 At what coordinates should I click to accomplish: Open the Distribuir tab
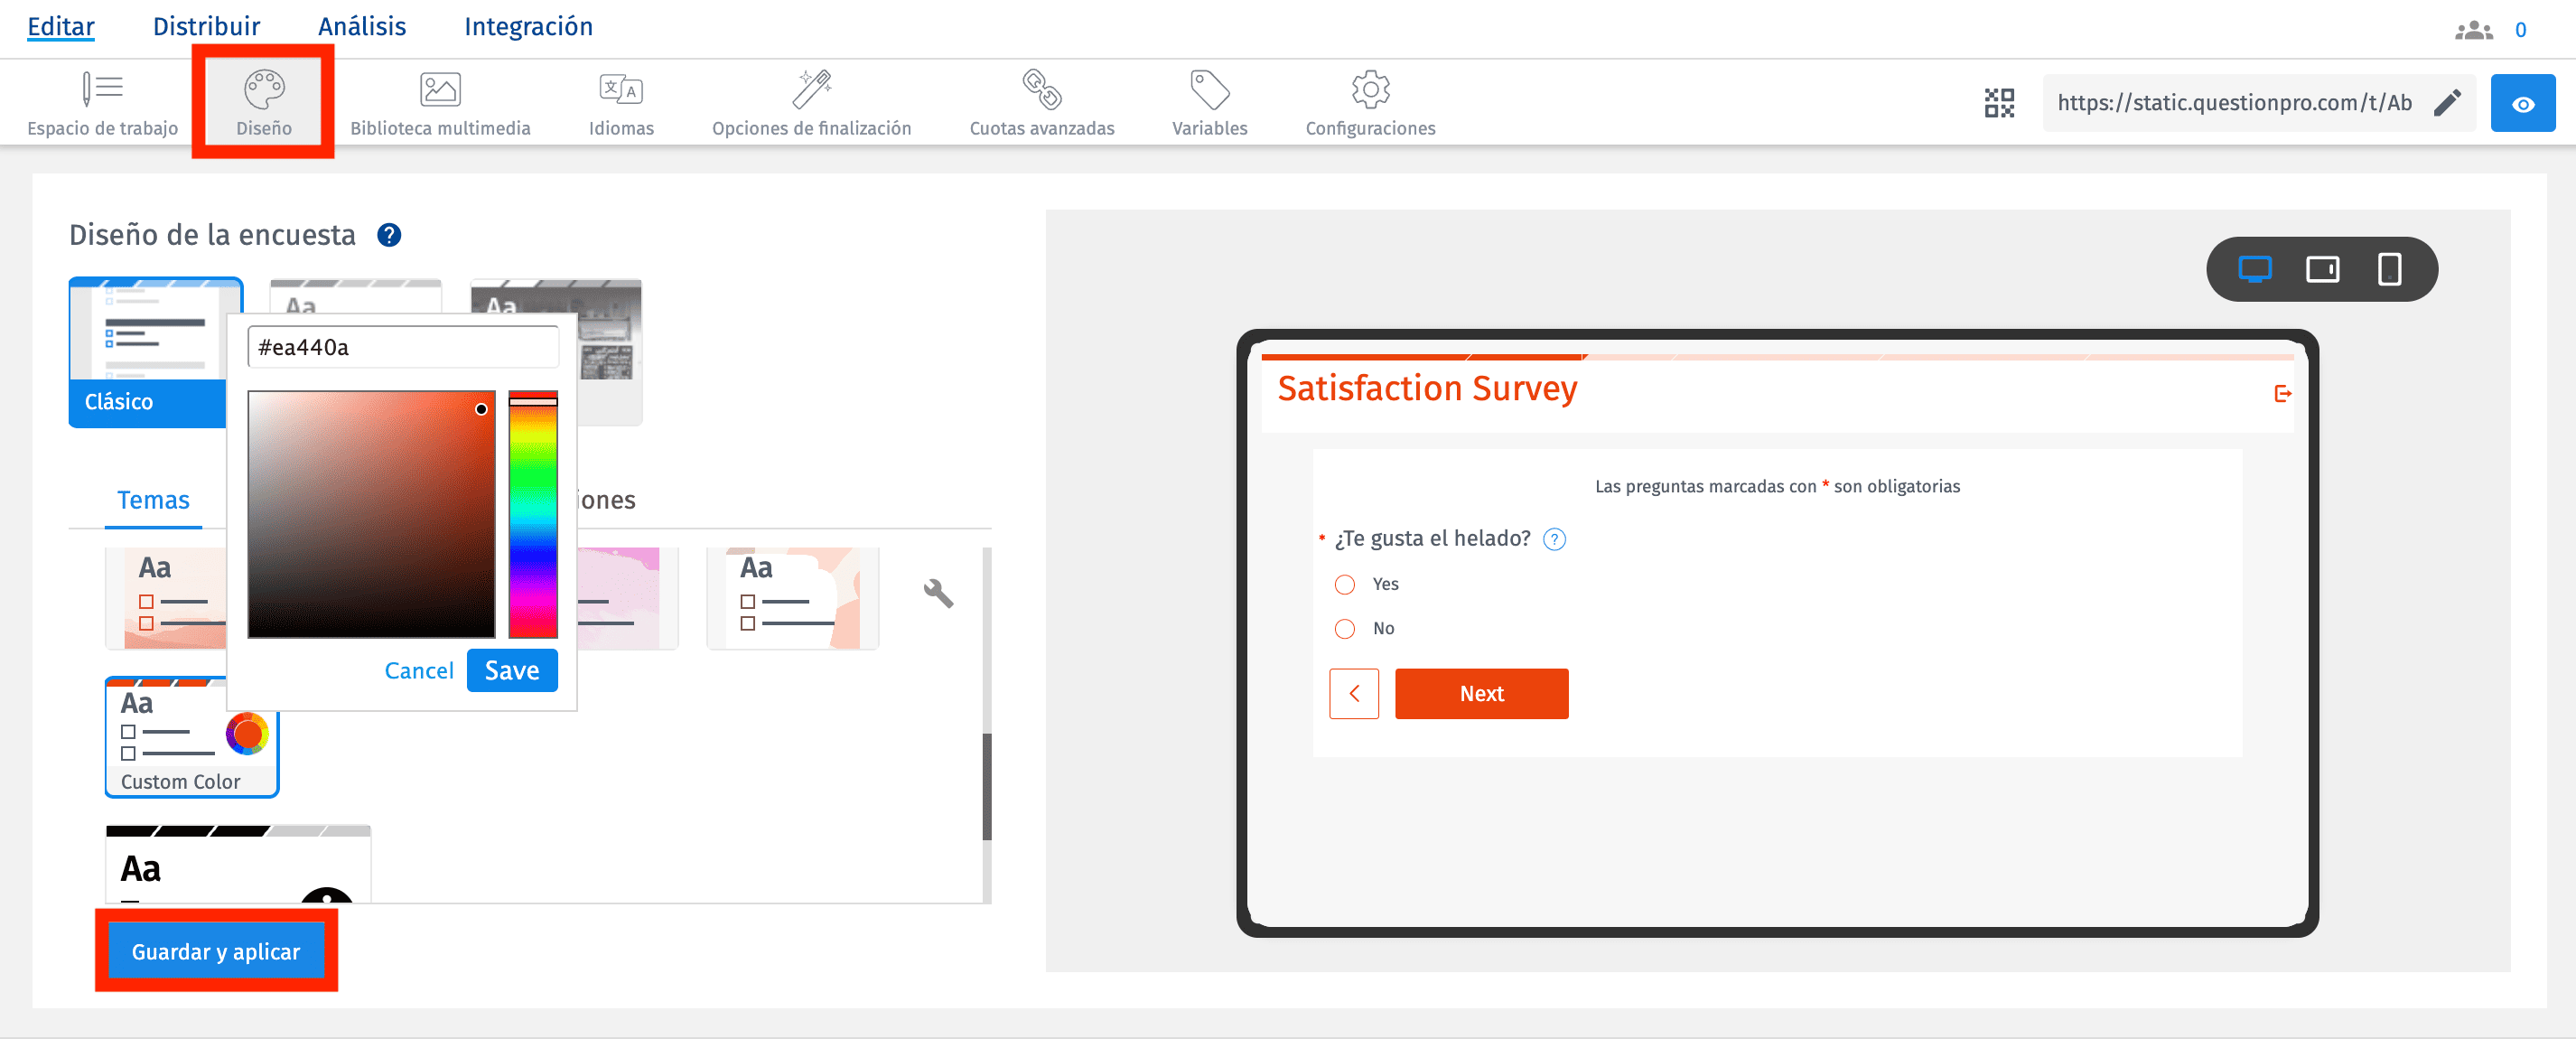[x=206, y=26]
